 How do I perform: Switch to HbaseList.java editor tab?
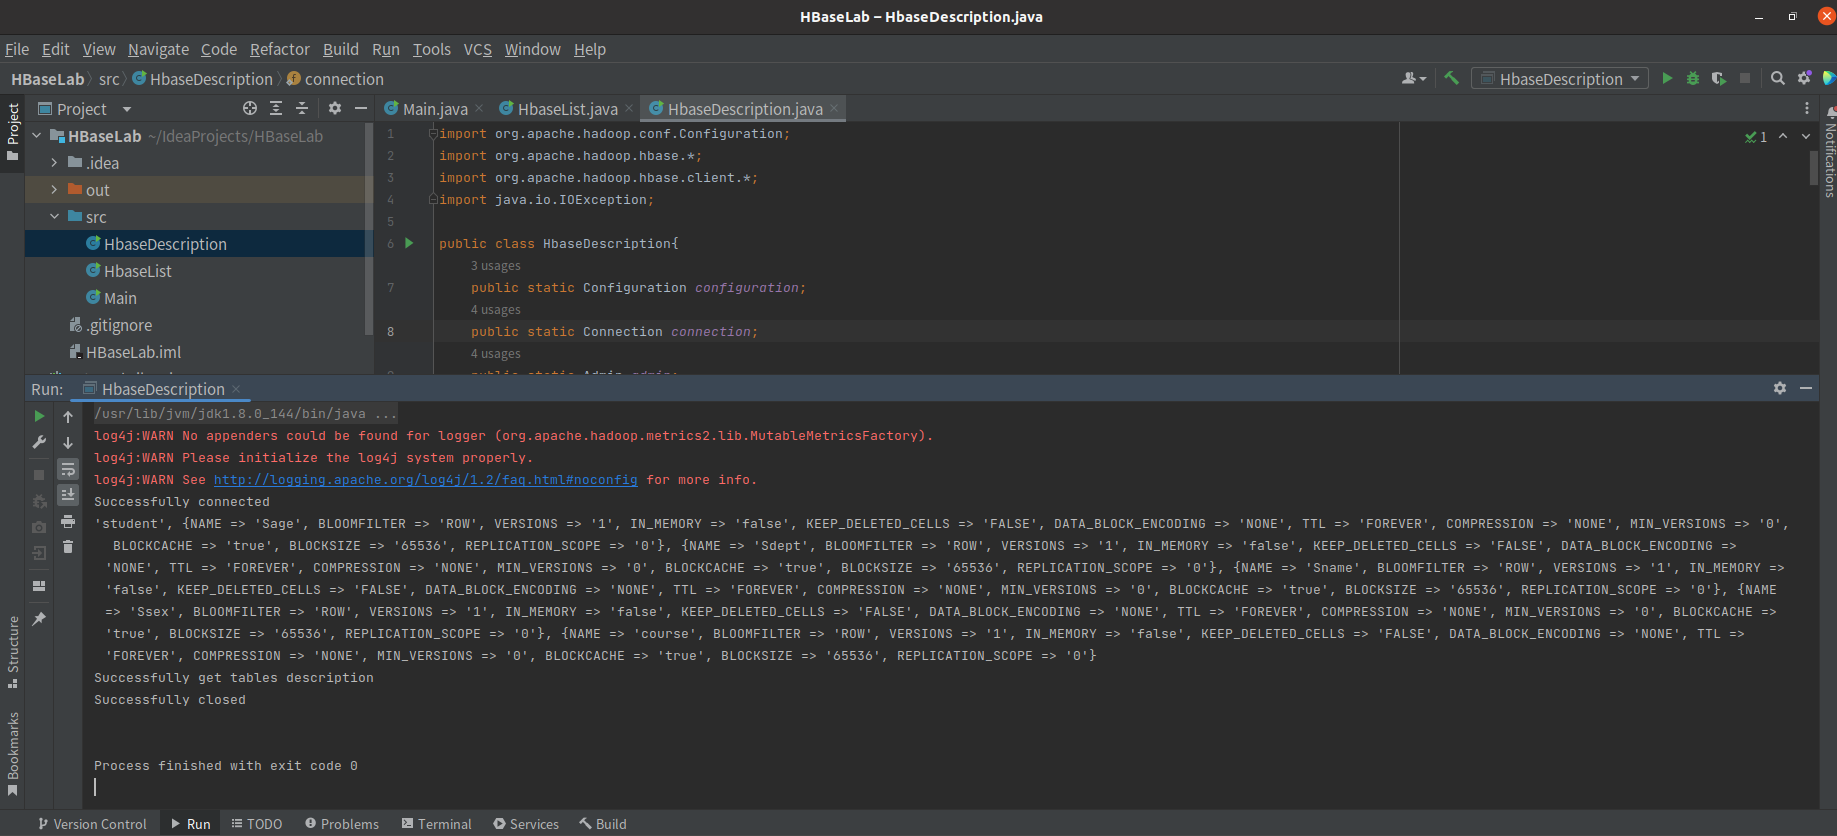click(567, 109)
